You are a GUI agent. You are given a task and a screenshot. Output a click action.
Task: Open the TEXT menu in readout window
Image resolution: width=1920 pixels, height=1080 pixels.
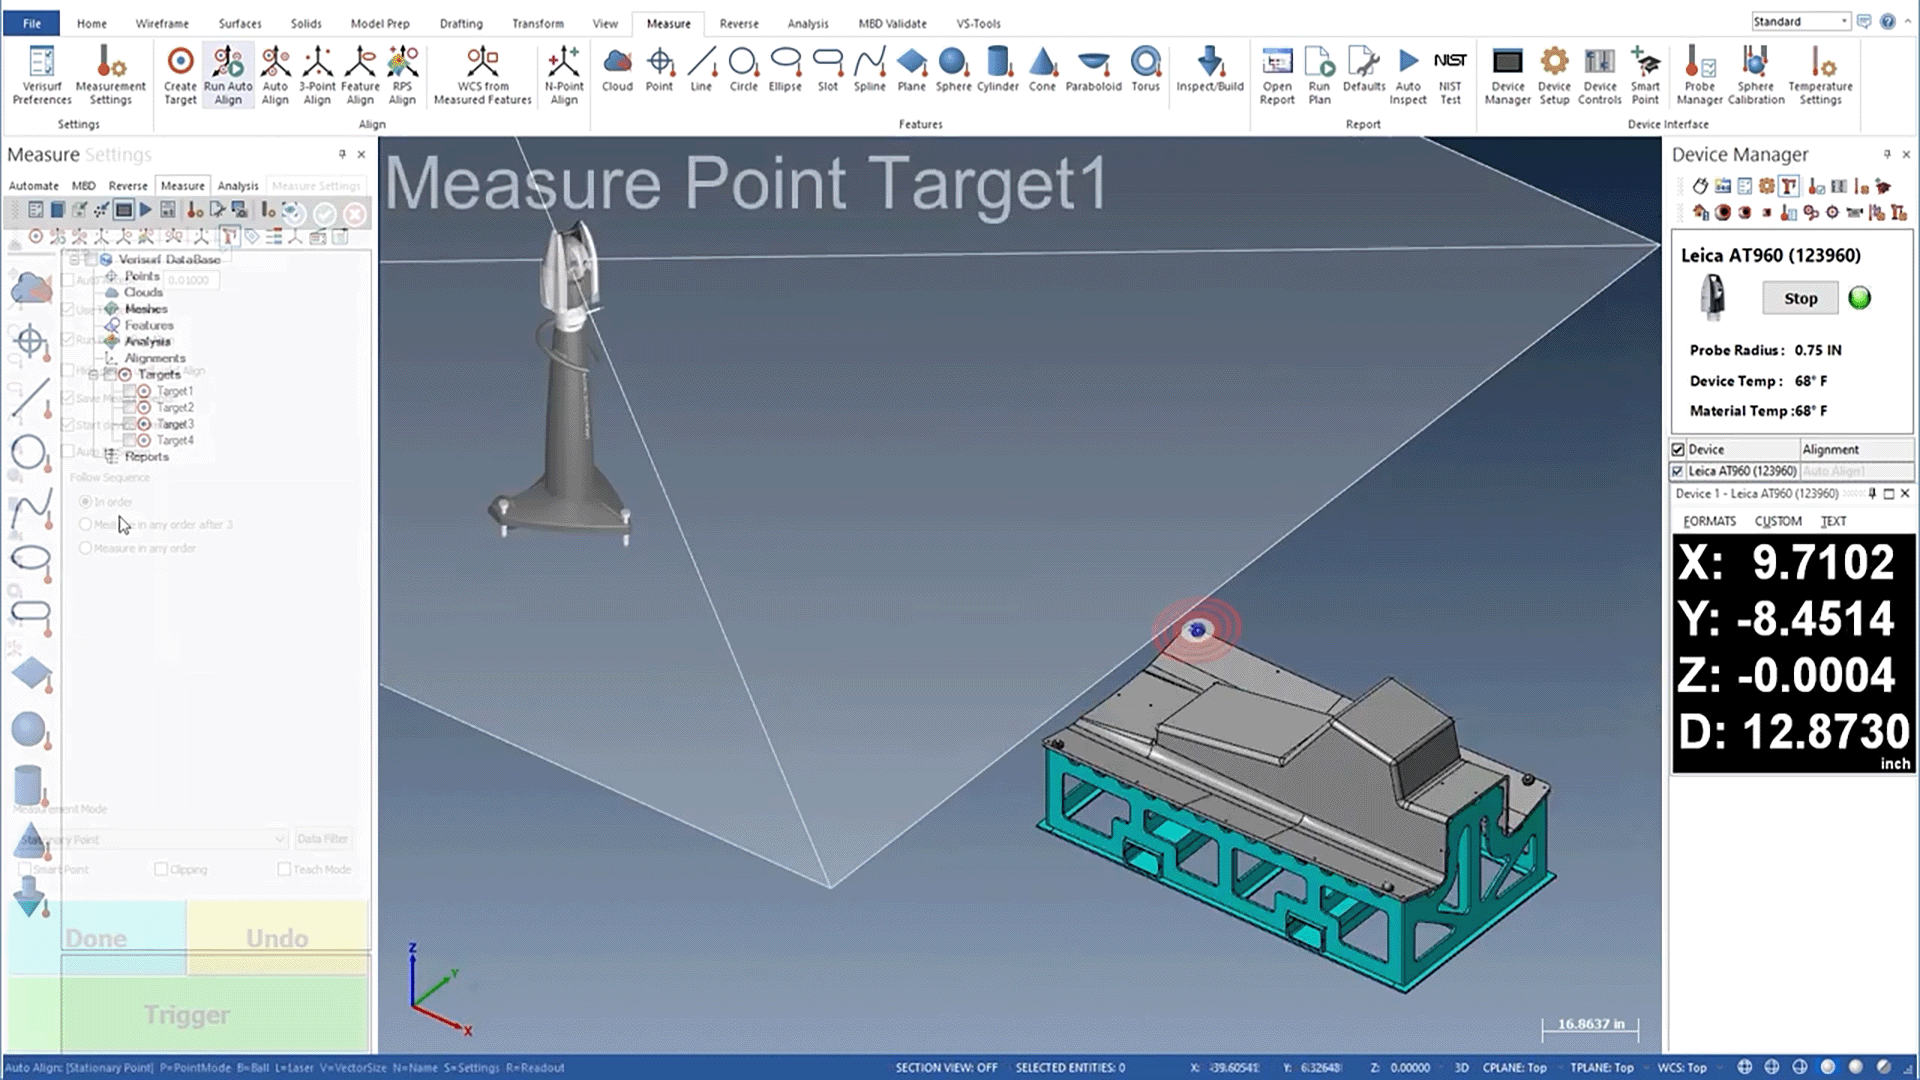tap(1833, 521)
